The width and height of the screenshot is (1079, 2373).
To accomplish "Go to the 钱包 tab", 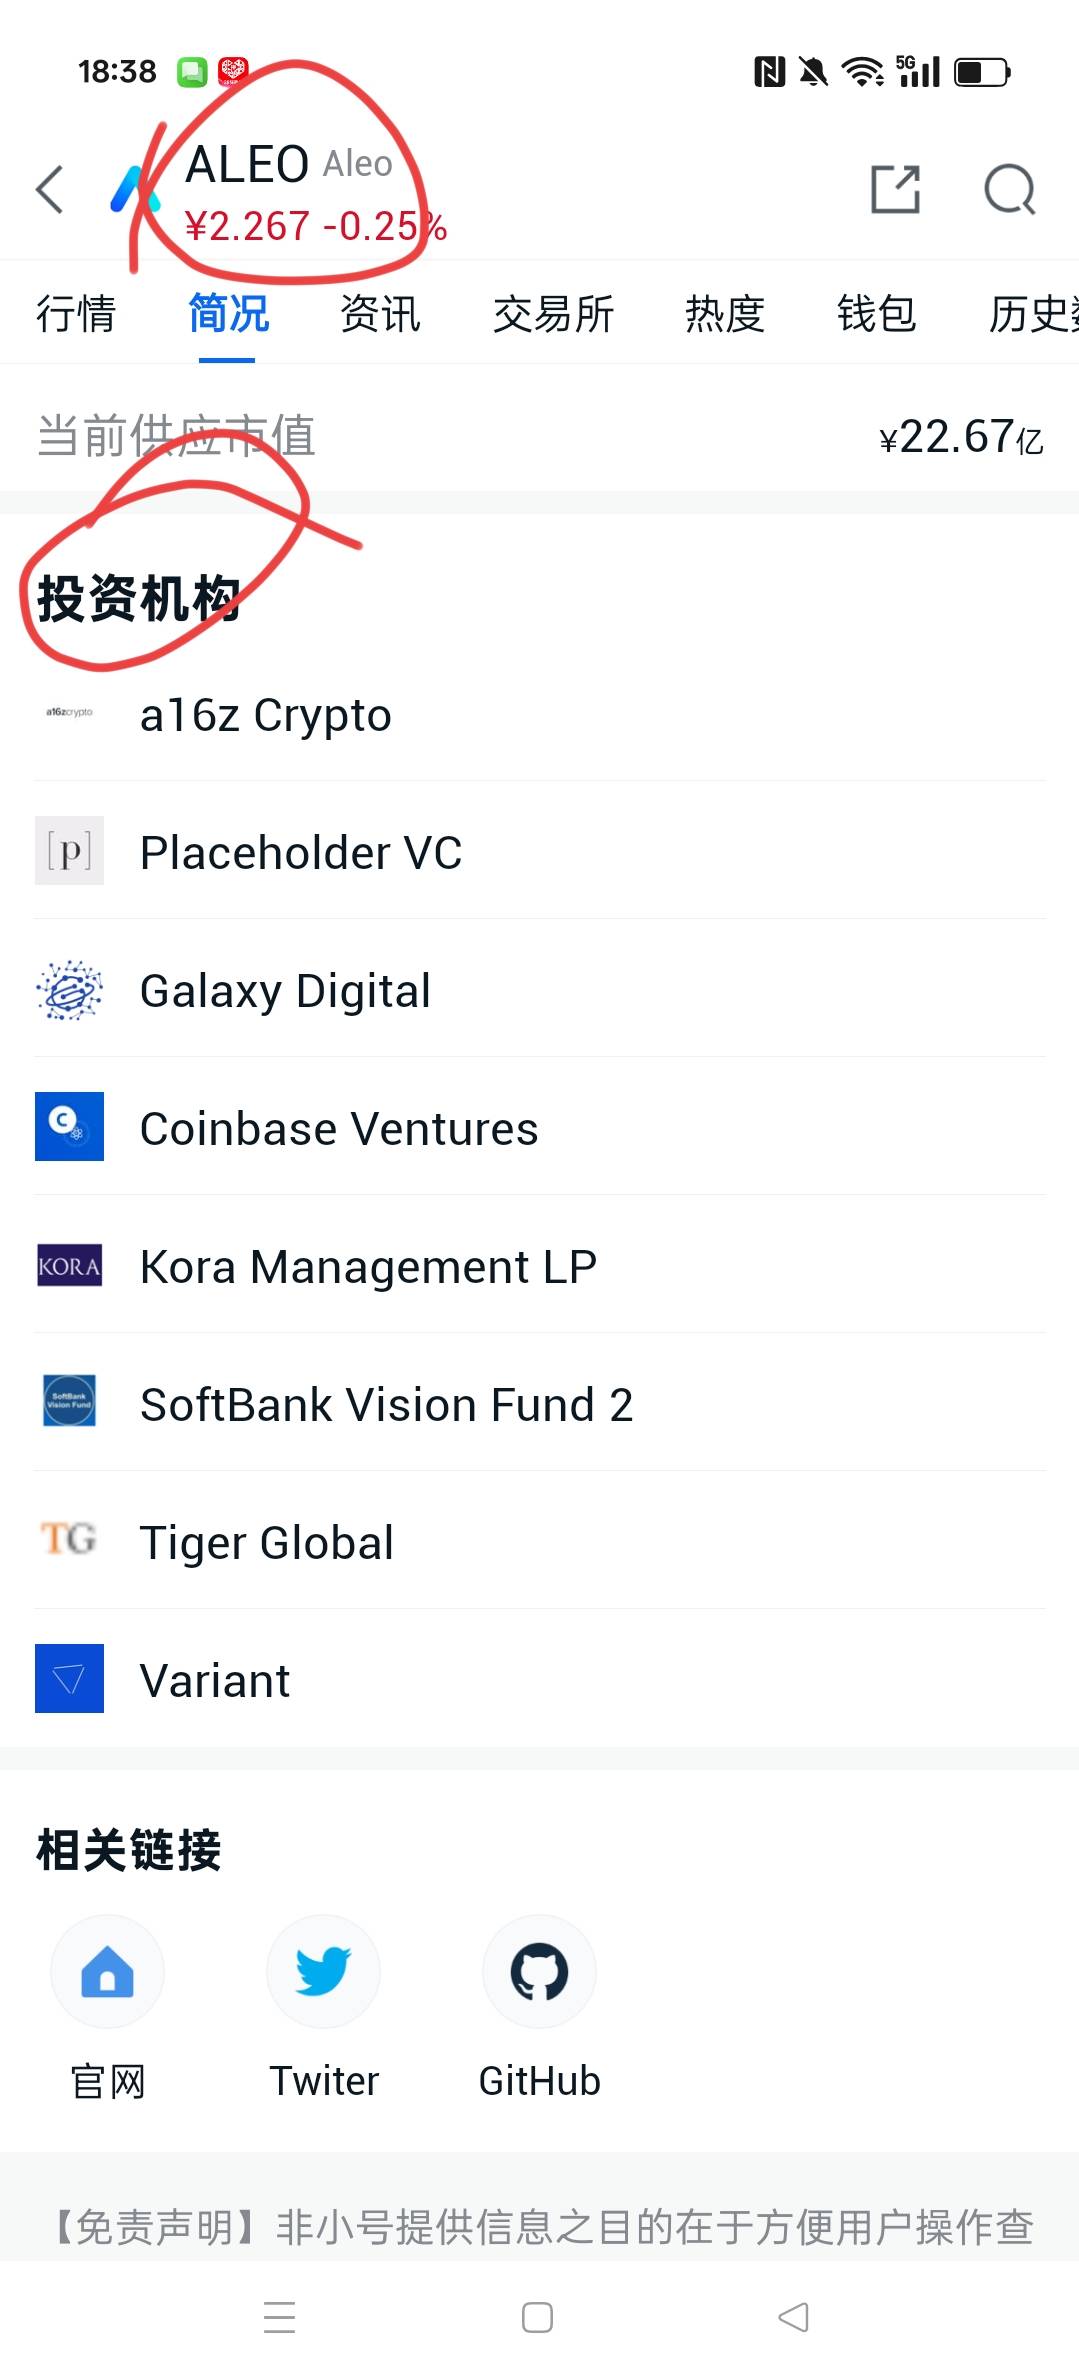I will point(877,314).
